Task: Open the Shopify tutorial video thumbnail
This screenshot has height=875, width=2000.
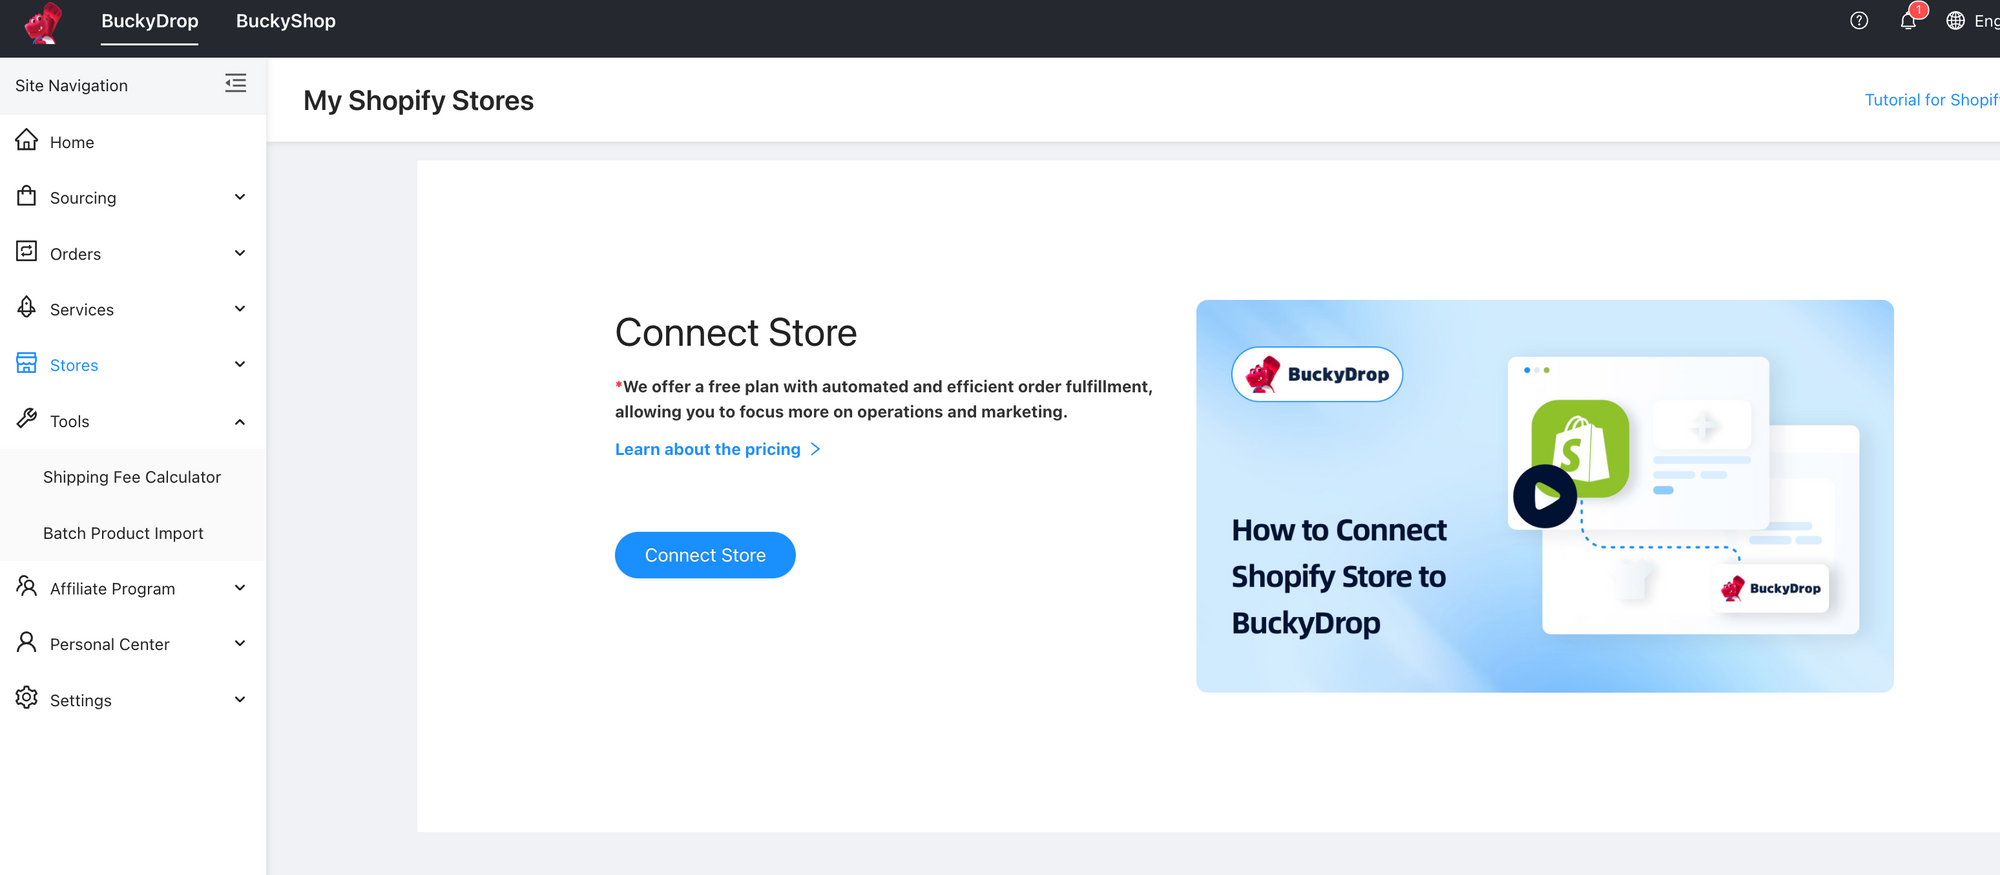Action: pos(1545,496)
